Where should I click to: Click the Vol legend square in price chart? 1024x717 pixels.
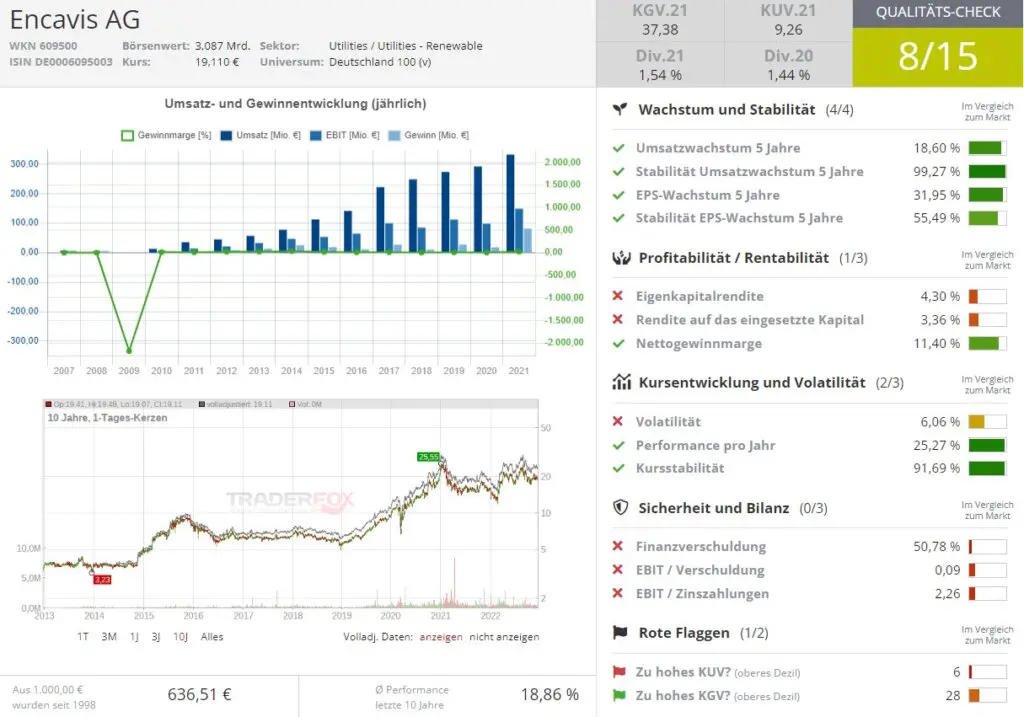coord(292,404)
